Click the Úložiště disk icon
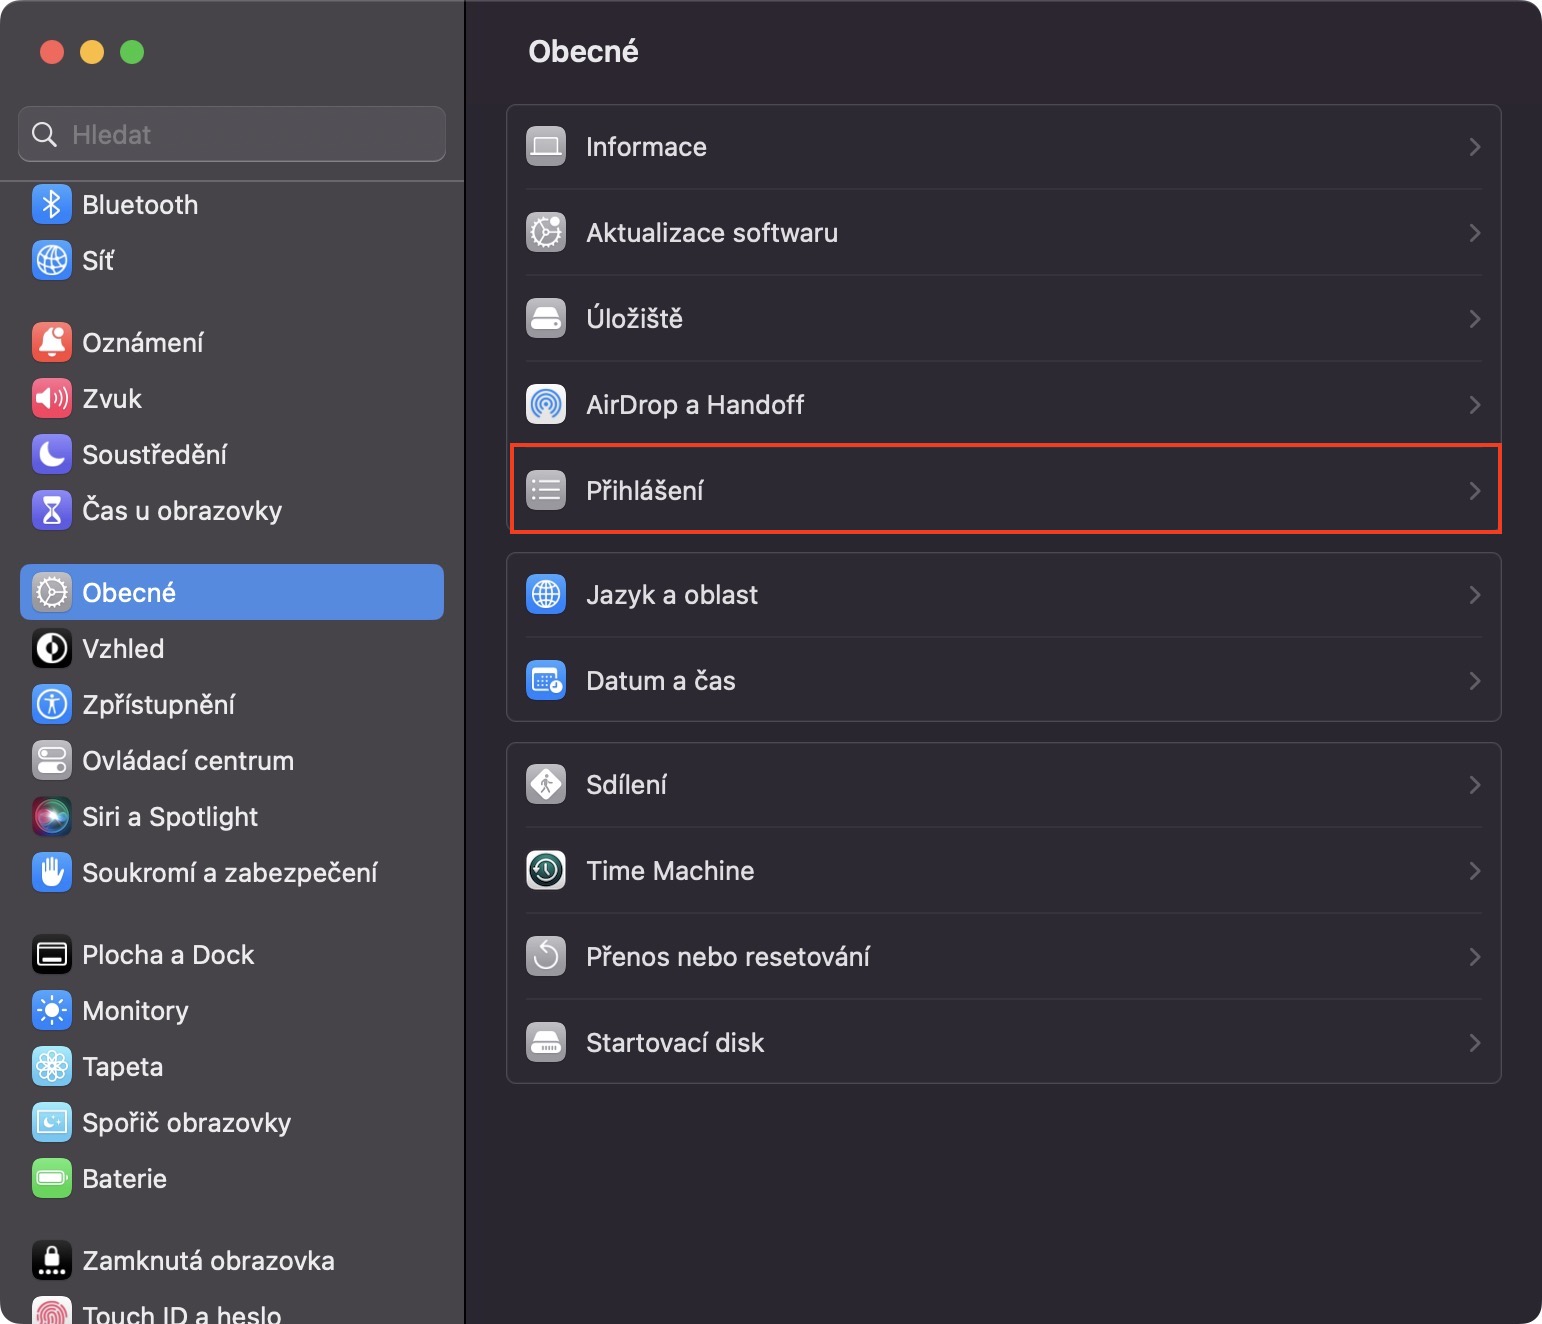The image size is (1542, 1324). pos(546,319)
